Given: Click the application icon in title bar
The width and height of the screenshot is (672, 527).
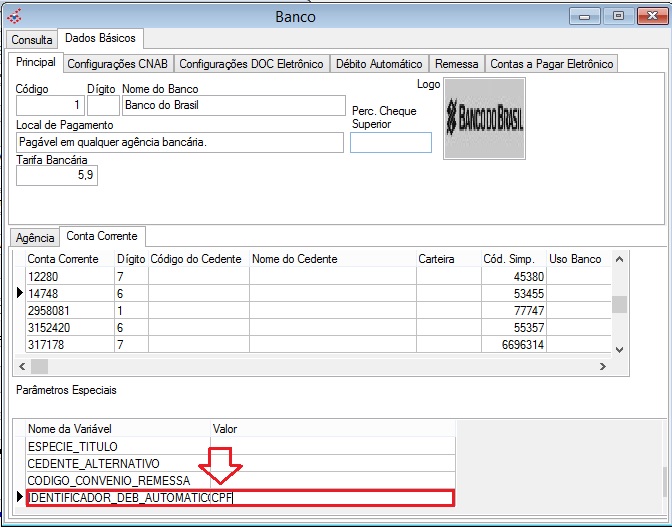Looking at the screenshot, I should 14,16.
